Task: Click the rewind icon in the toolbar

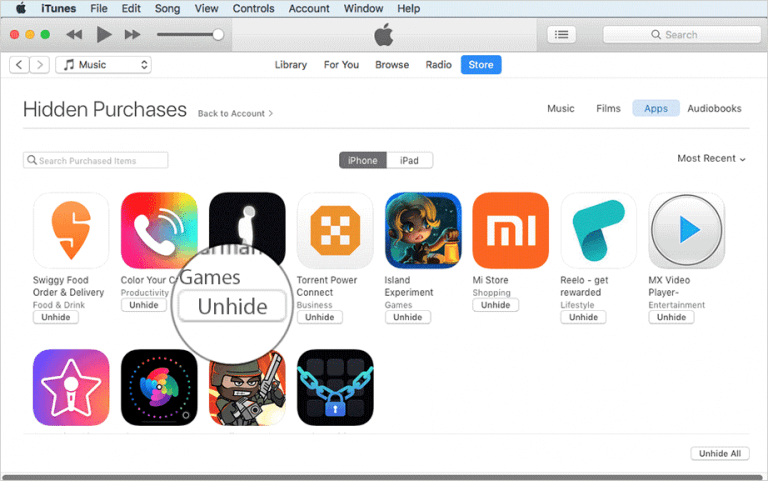Action: [x=74, y=34]
